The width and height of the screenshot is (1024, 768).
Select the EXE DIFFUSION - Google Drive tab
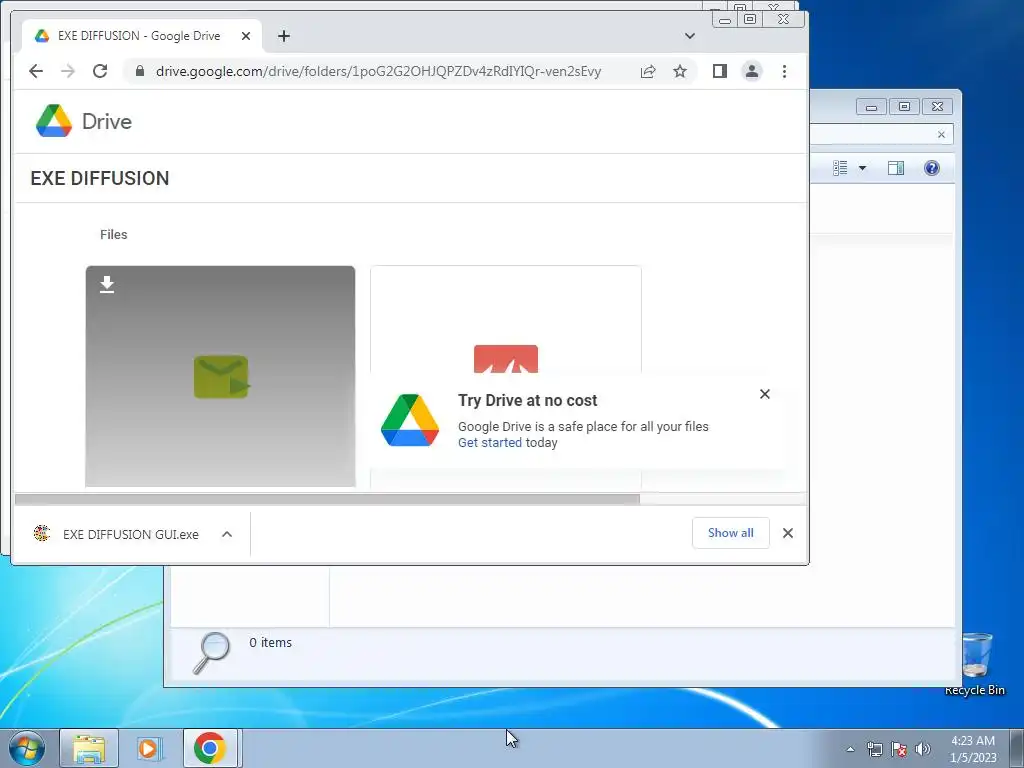click(x=138, y=36)
